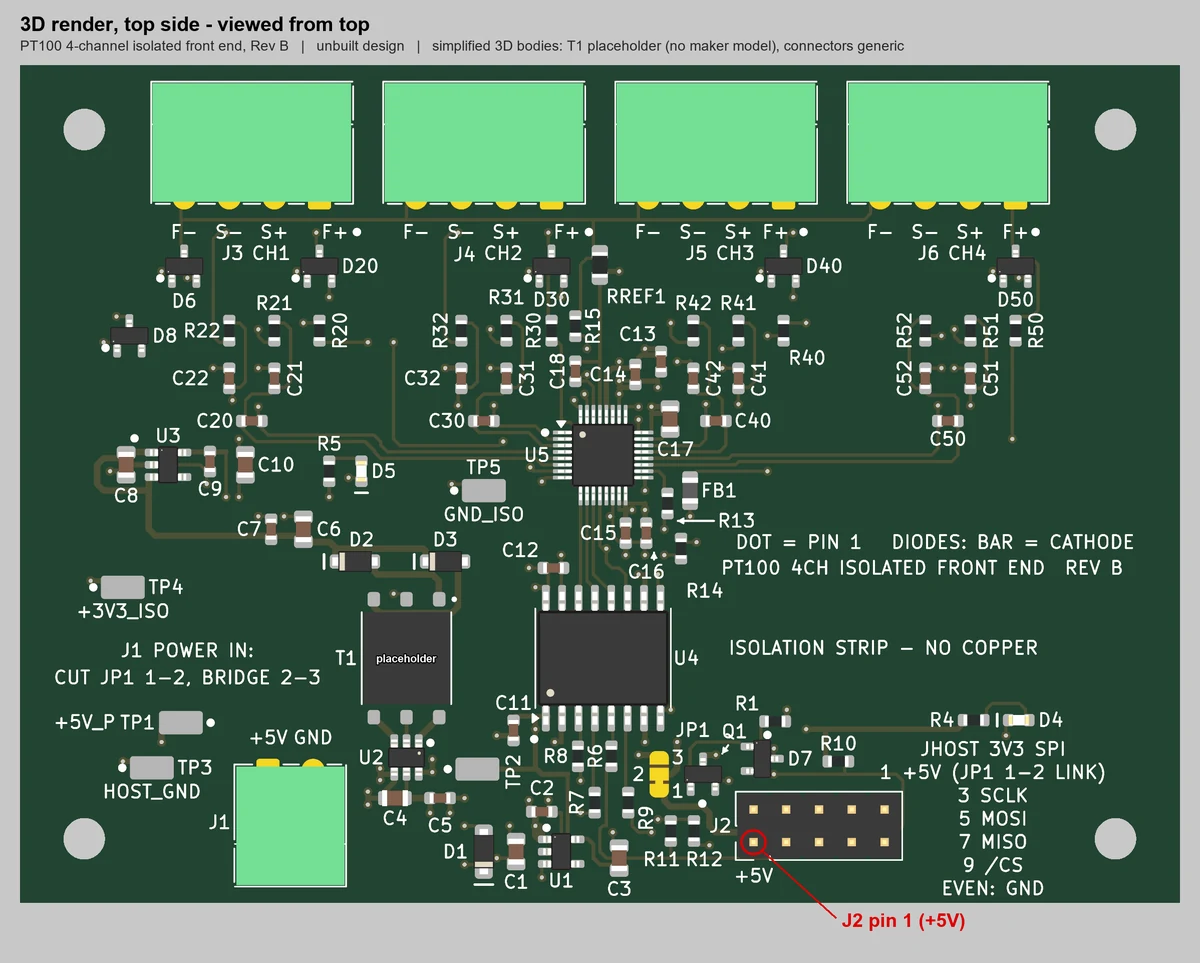Screen dimensions: 1200x963
Task: Select the U3 regulator chip
Action: [168, 466]
